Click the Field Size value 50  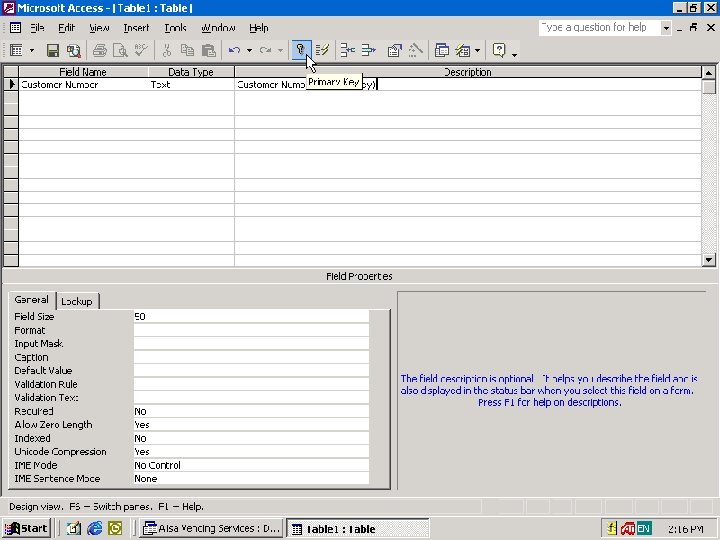(251, 316)
